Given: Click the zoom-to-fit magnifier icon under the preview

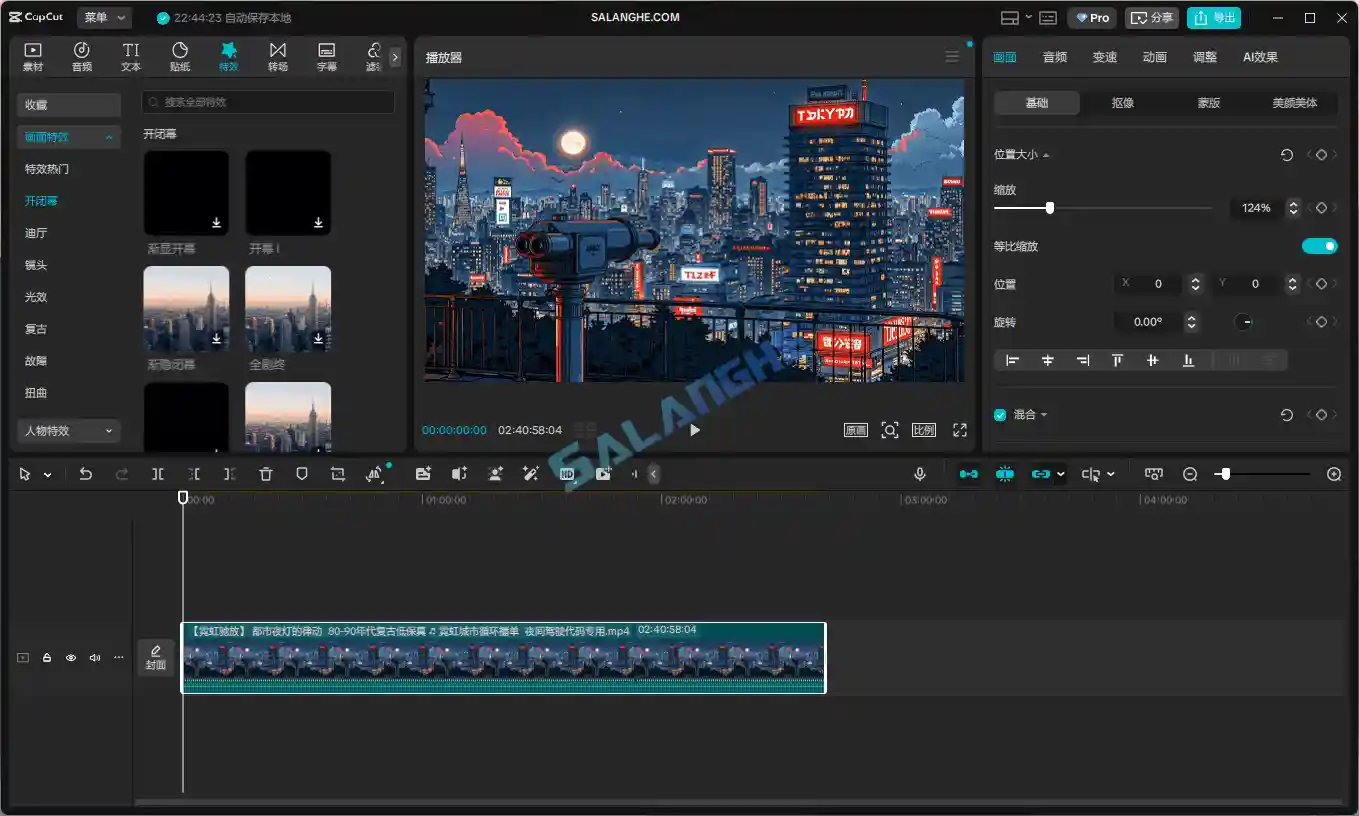Looking at the screenshot, I should point(890,430).
